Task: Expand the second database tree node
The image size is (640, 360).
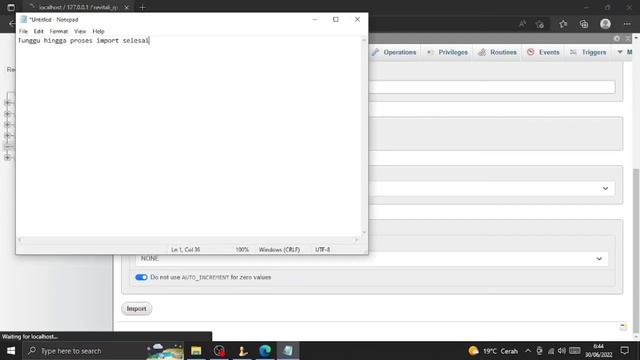Action: 7,114
